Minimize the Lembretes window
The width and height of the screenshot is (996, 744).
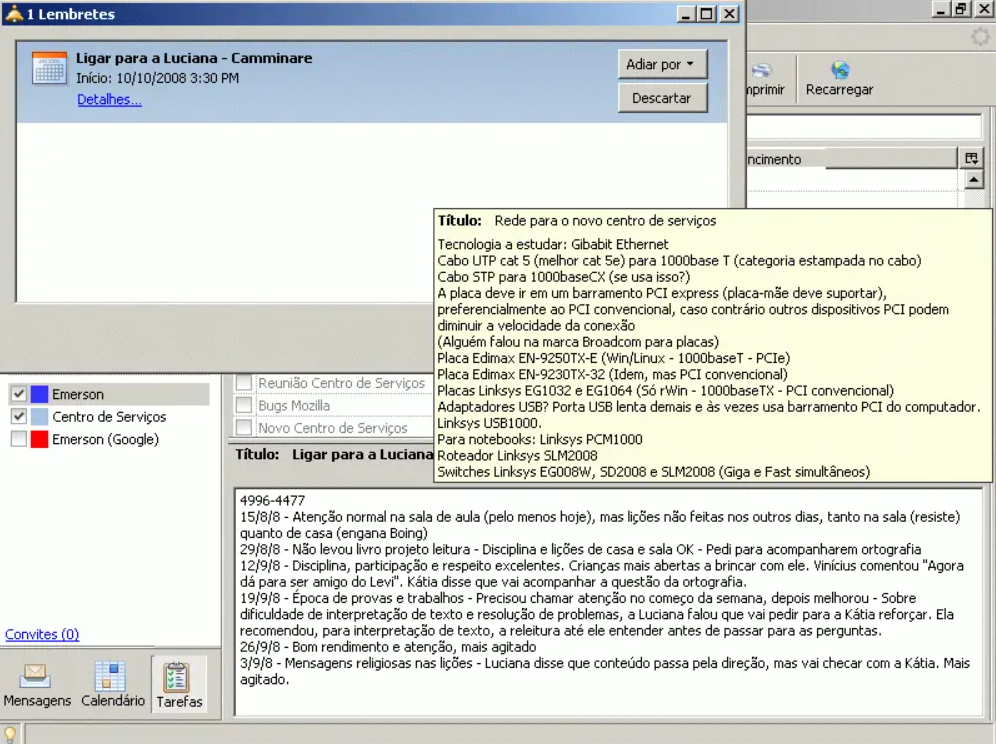(x=685, y=13)
